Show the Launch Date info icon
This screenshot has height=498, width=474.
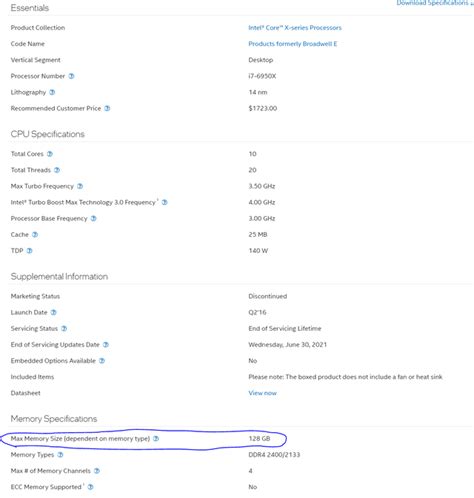coord(54,312)
